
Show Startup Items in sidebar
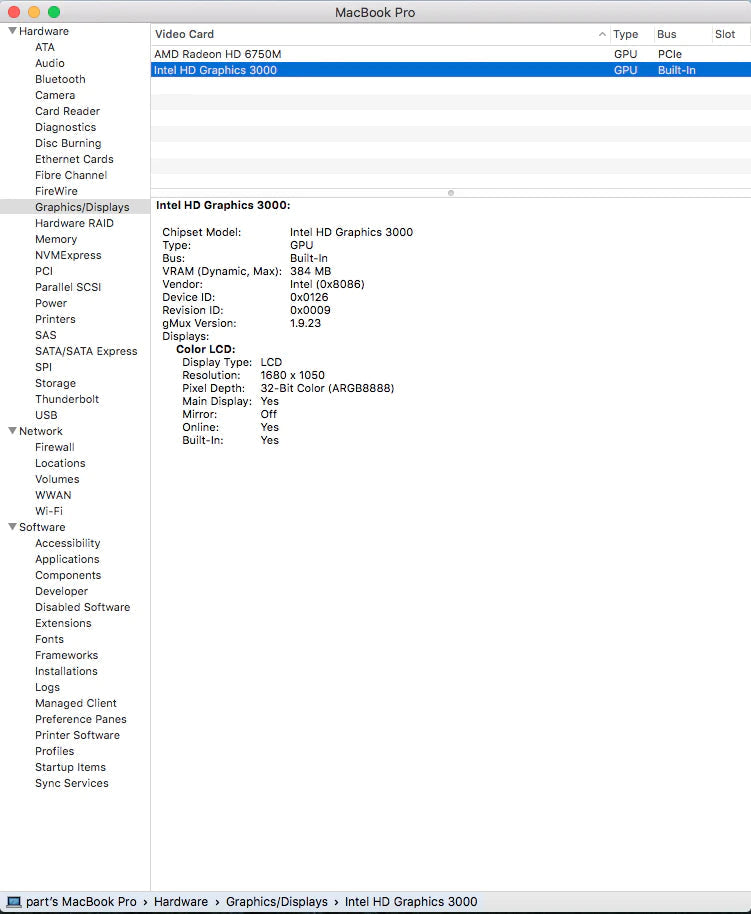tap(70, 767)
